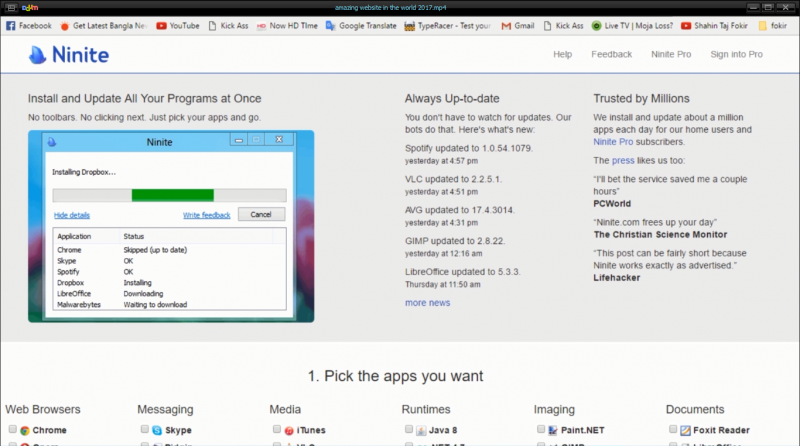Check the Java 8 checkbox

point(409,429)
